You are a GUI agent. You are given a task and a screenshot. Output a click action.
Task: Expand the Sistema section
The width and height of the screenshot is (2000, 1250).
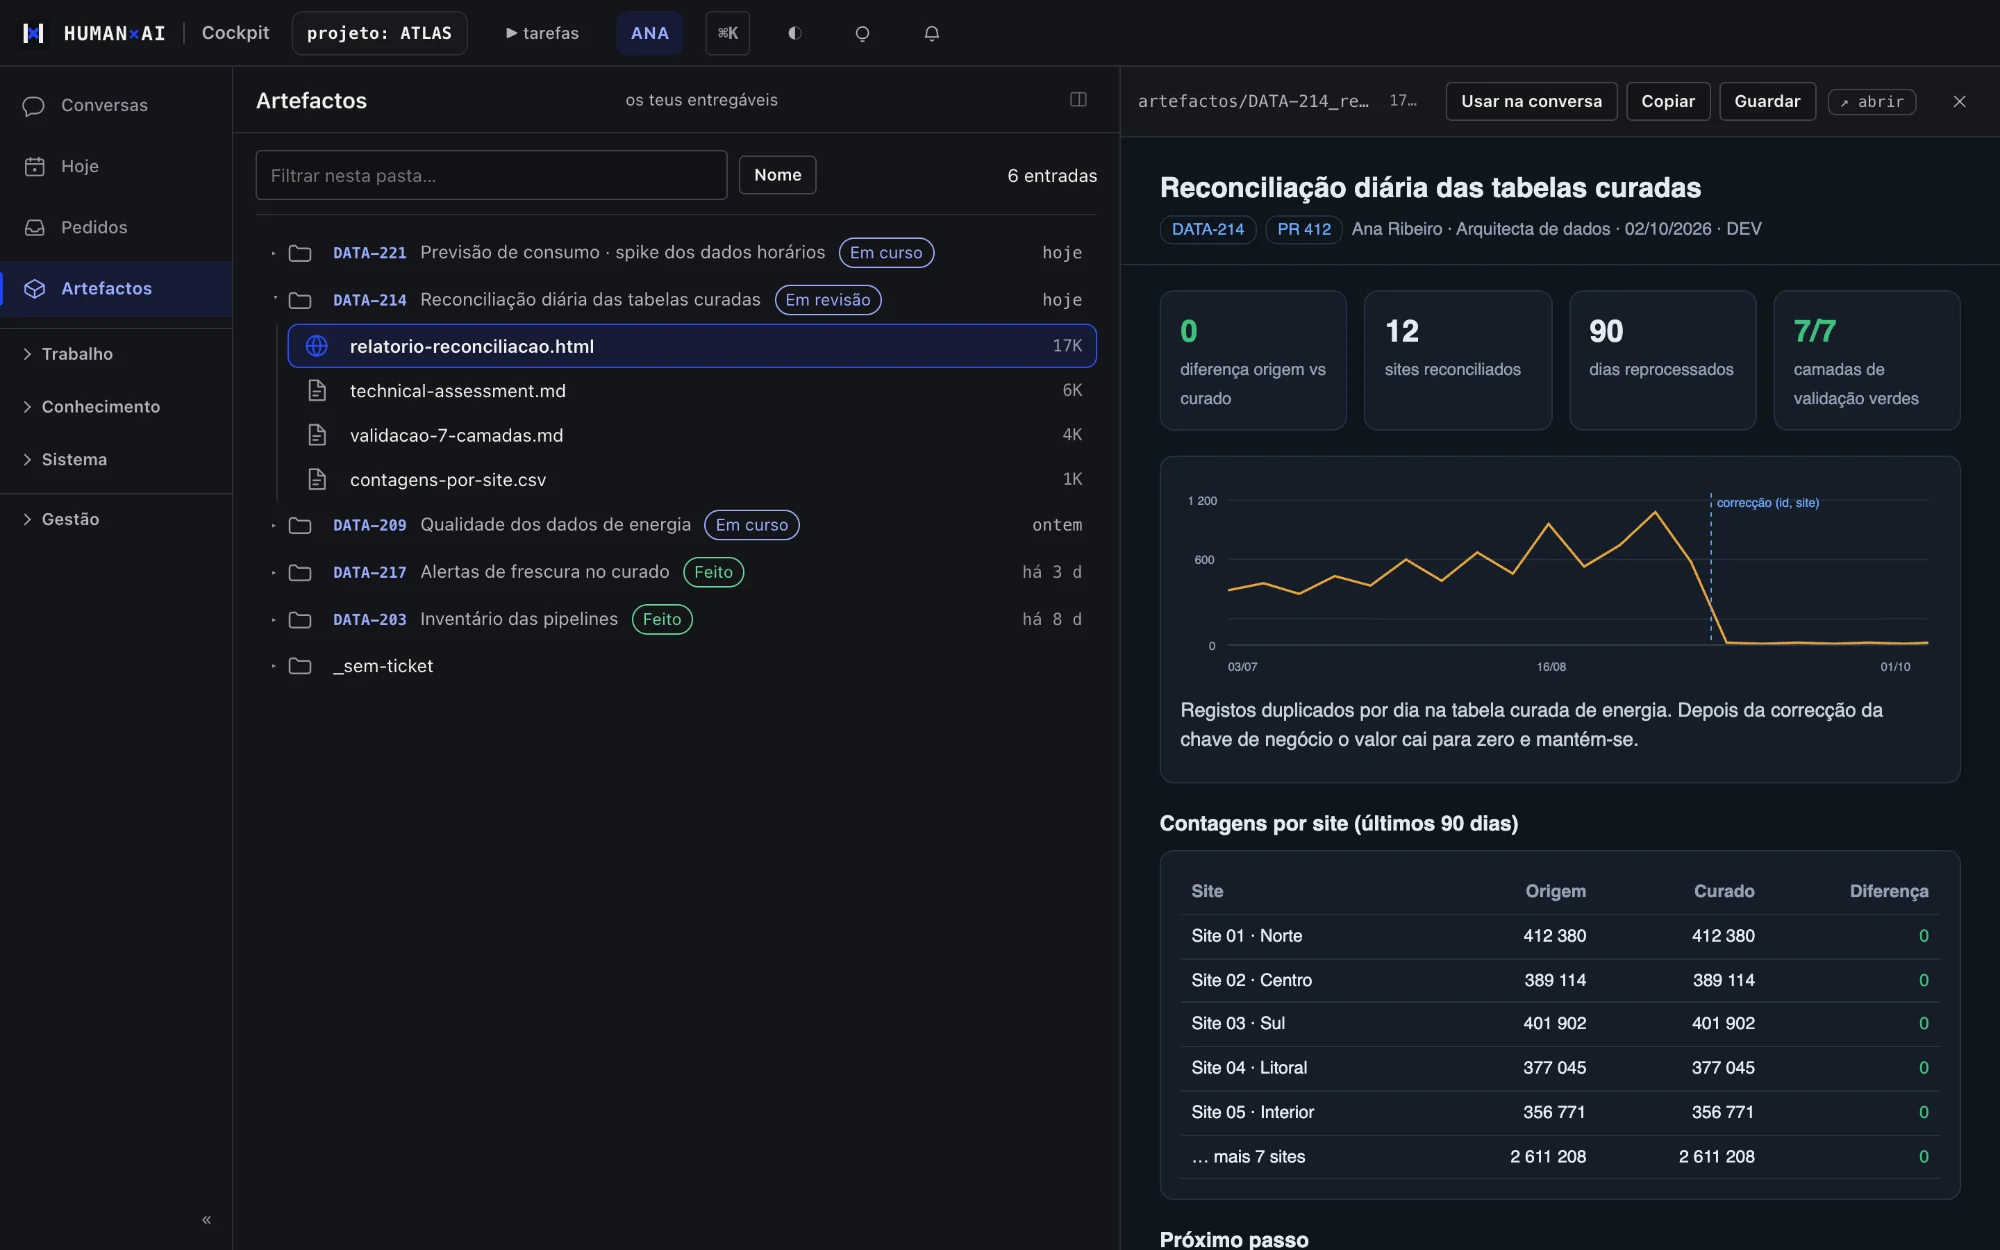pyautogui.click(x=116, y=459)
